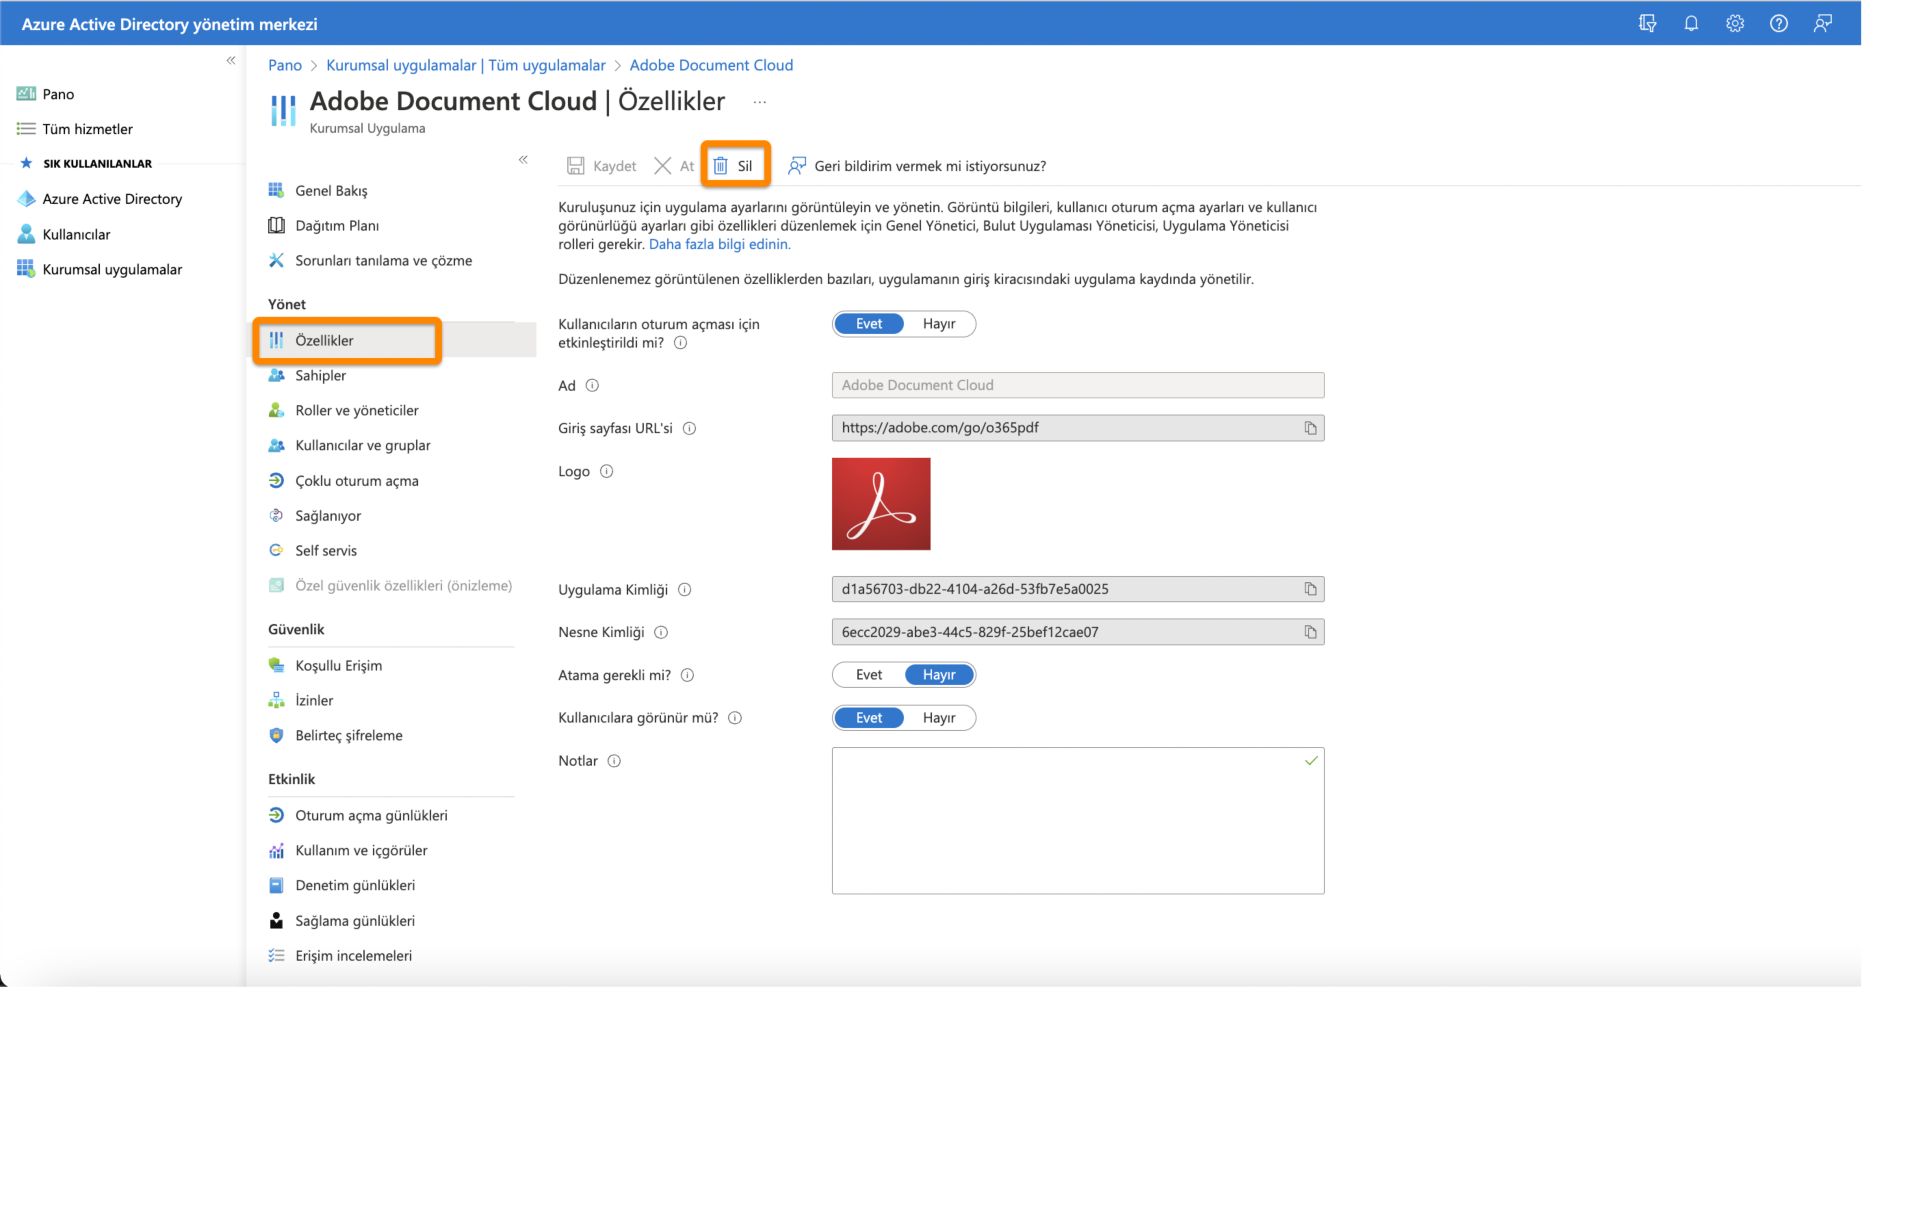
Task: Open the help question mark icon
Action: coord(1779,23)
